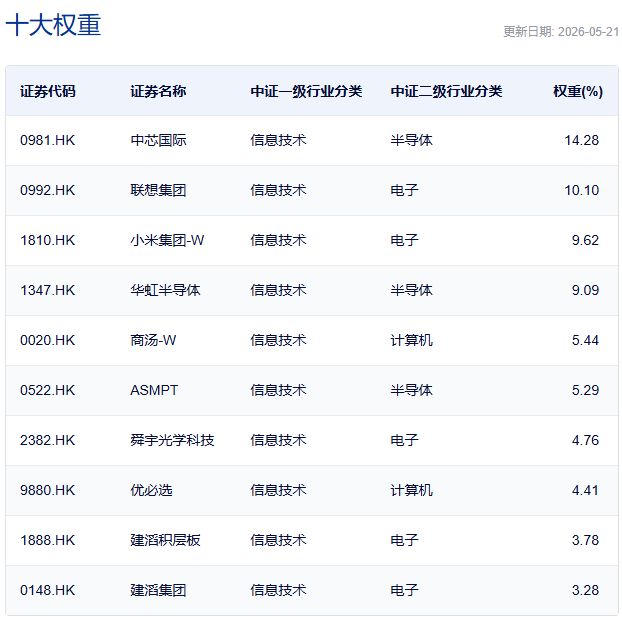This screenshot has width=622, height=621.
Task: Click 信息技术 in the 舜宇光学科技 row
Action: click(278, 440)
